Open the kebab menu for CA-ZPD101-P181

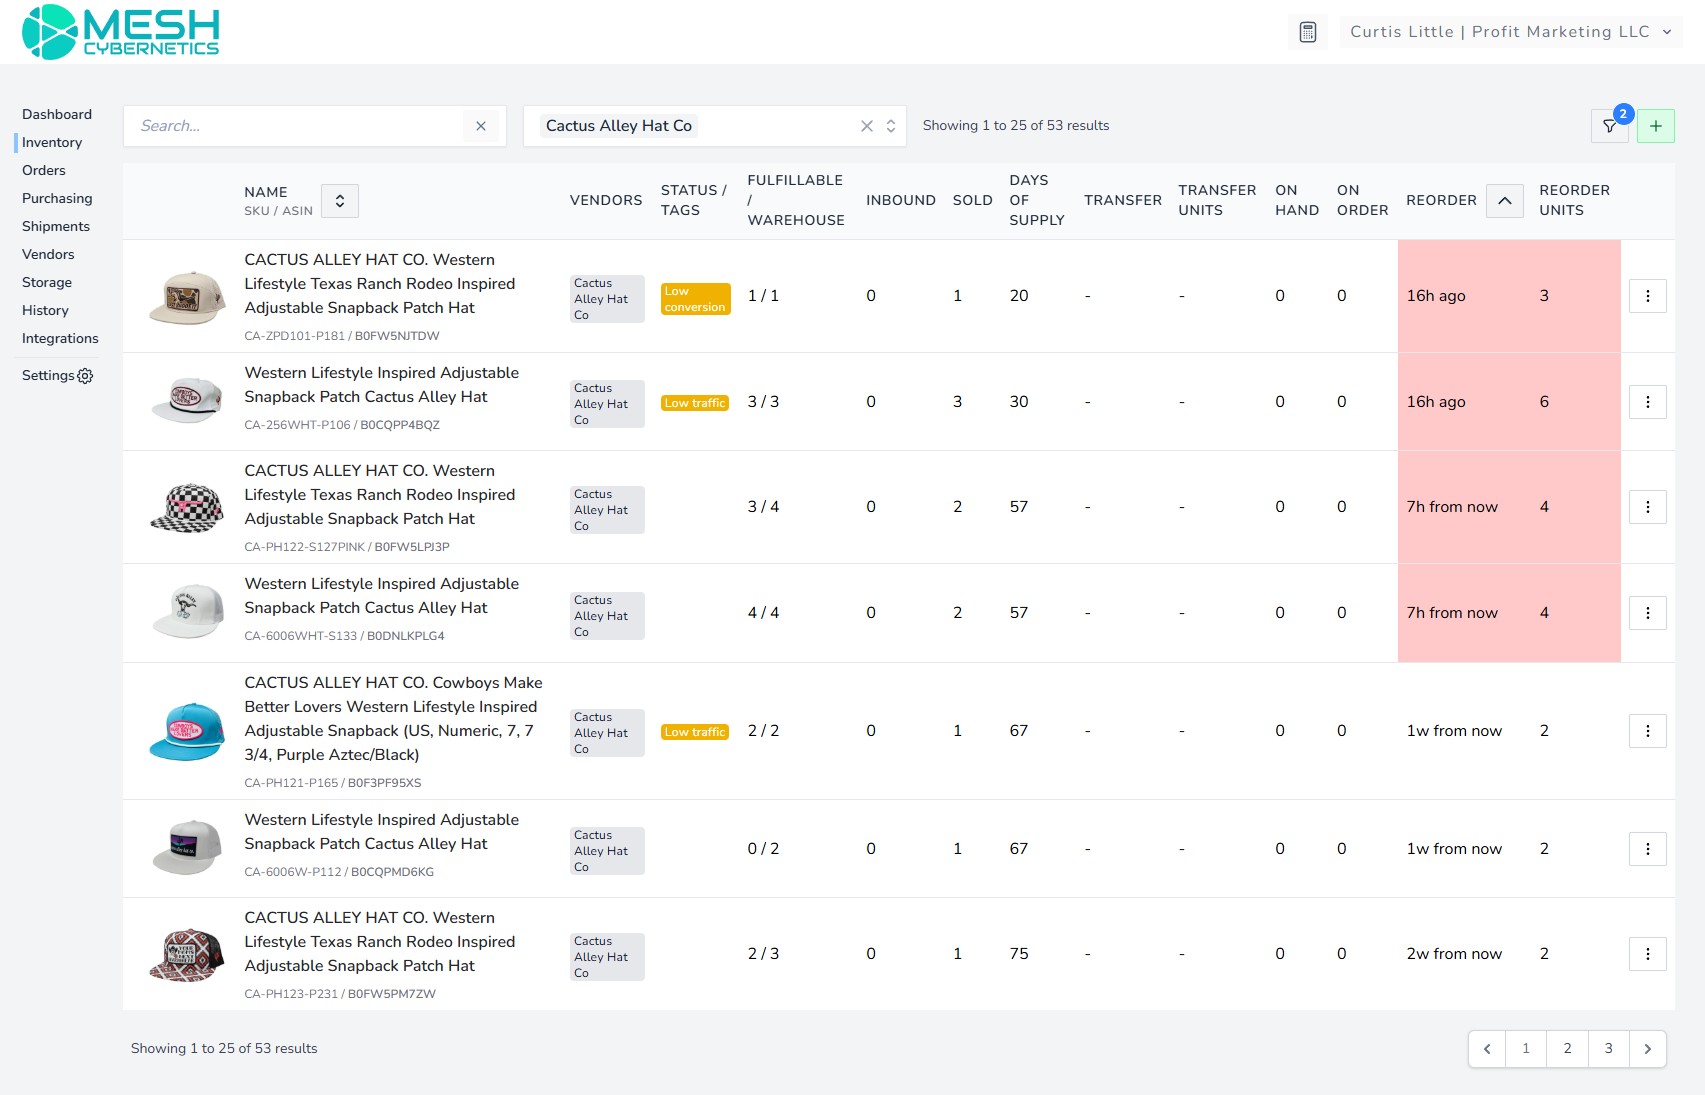pyautogui.click(x=1647, y=296)
